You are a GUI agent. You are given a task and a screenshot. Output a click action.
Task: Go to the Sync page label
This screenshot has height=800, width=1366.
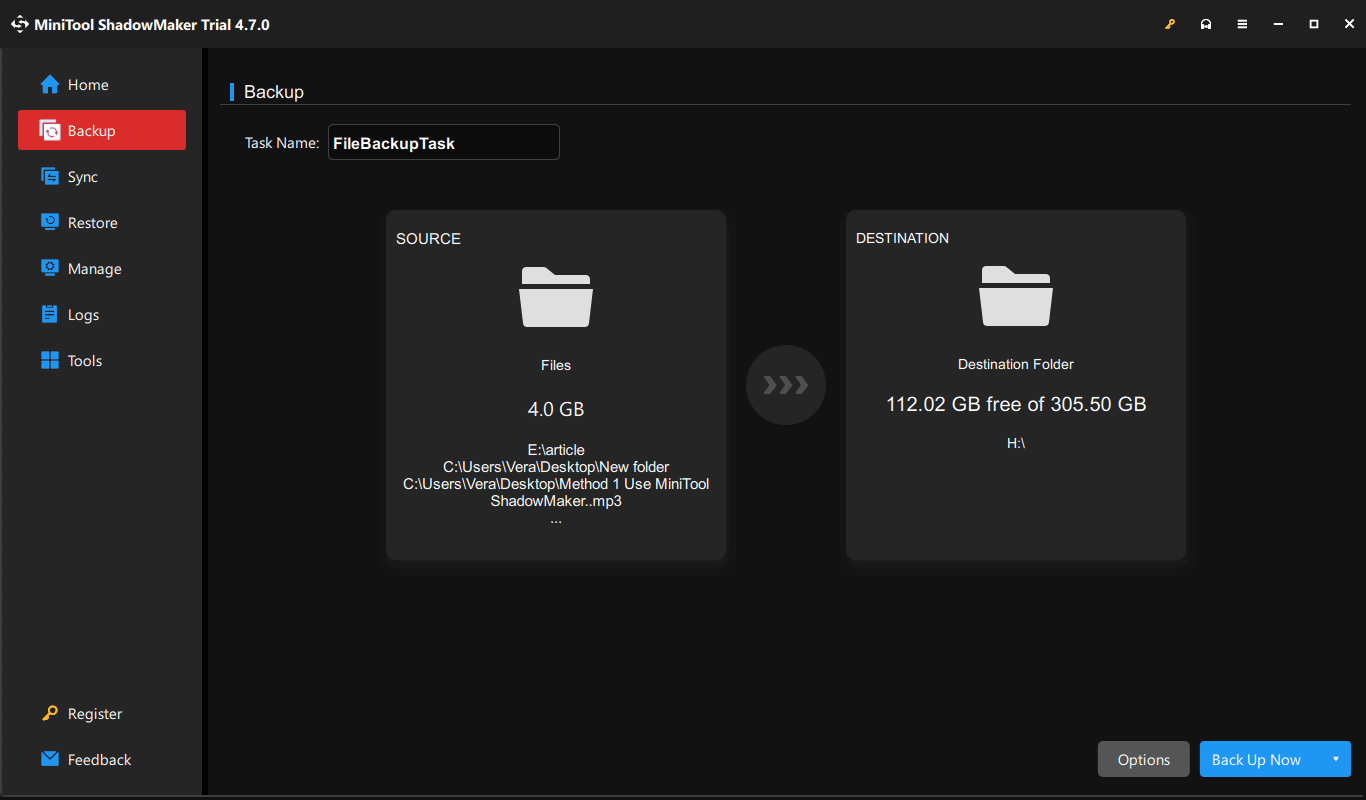pyautogui.click(x=83, y=177)
